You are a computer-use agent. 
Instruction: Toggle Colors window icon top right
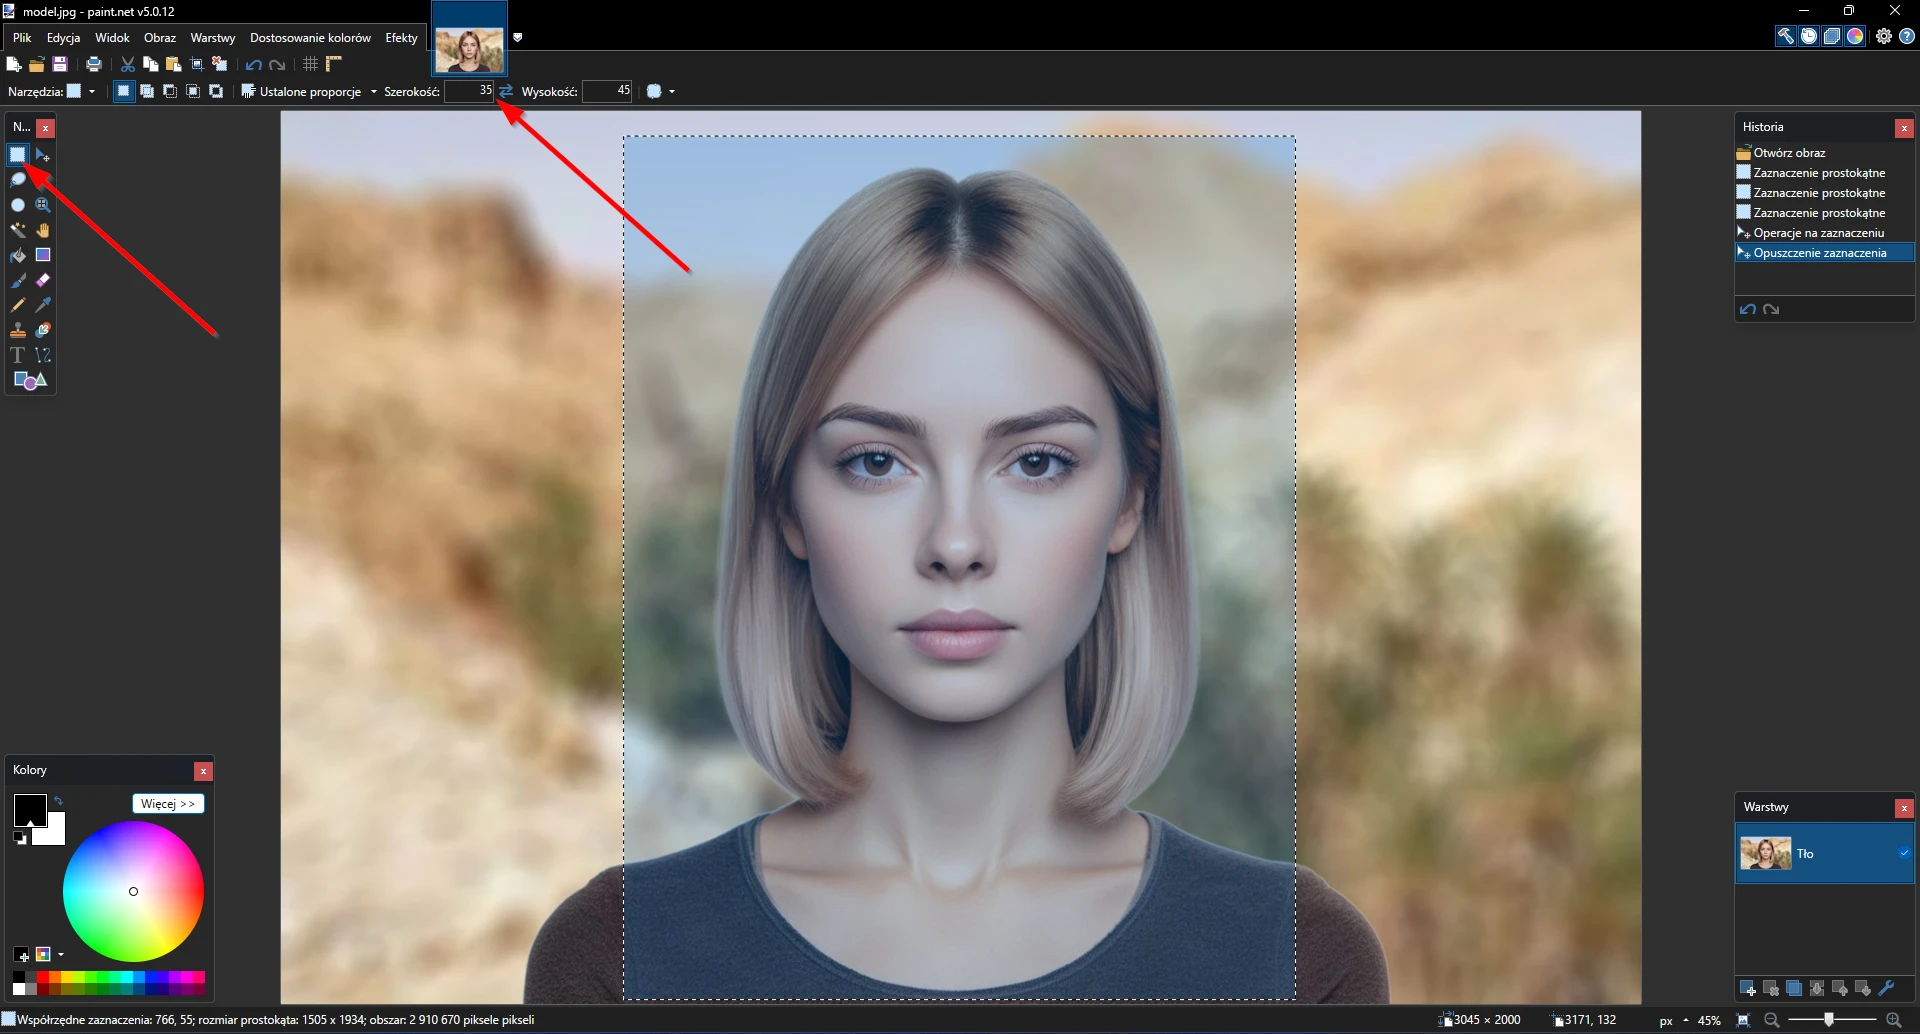1855,37
